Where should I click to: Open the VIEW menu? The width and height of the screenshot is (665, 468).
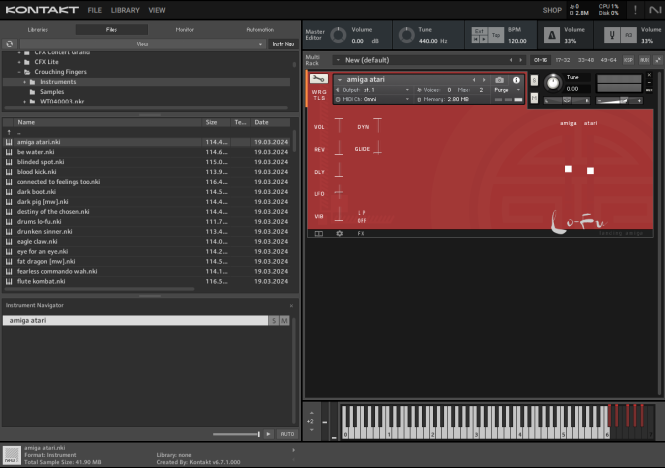pyautogui.click(x=157, y=10)
